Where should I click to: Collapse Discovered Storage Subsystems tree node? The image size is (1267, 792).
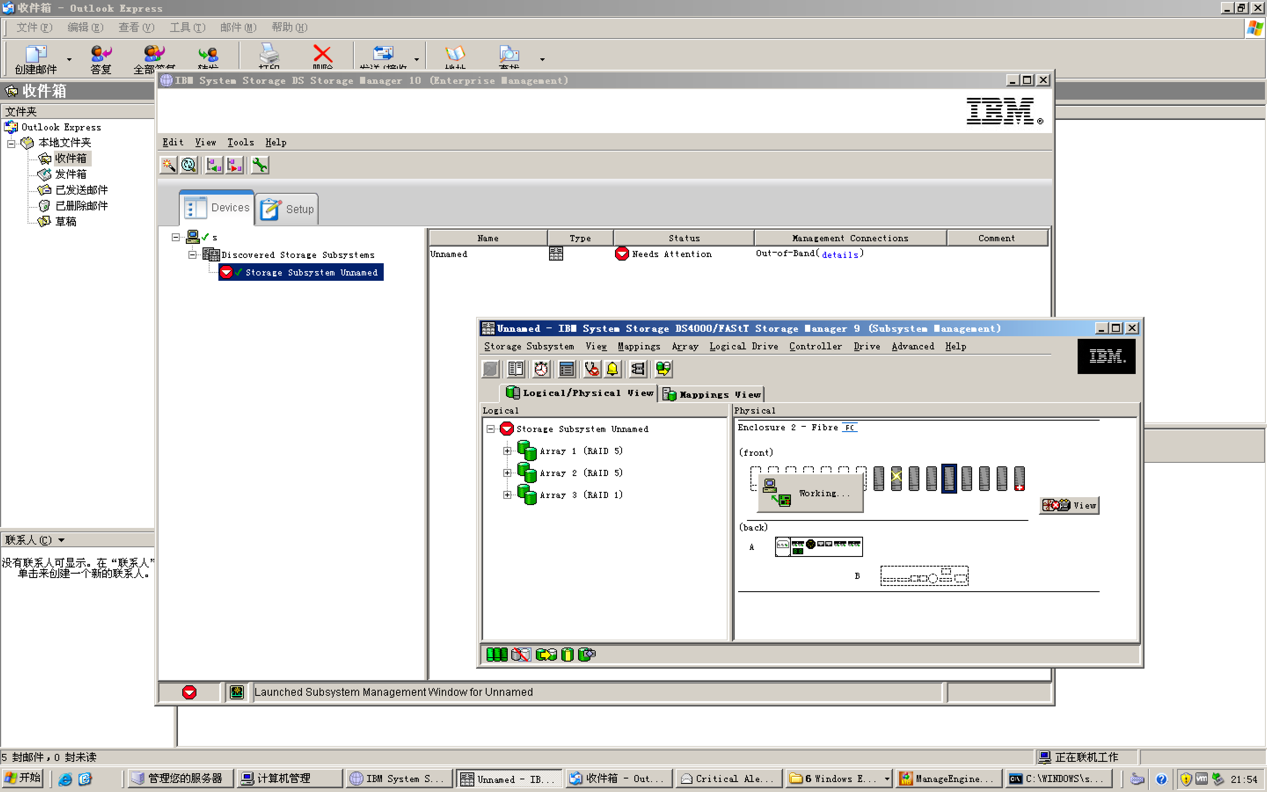(x=193, y=255)
